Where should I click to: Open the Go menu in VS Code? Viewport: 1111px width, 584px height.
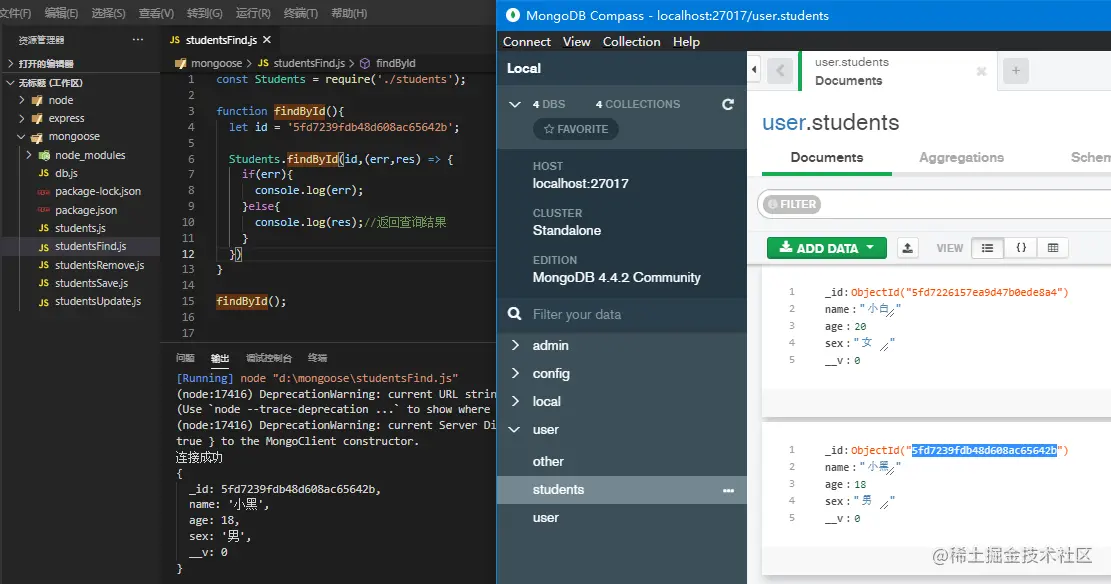[x=205, y=13]
